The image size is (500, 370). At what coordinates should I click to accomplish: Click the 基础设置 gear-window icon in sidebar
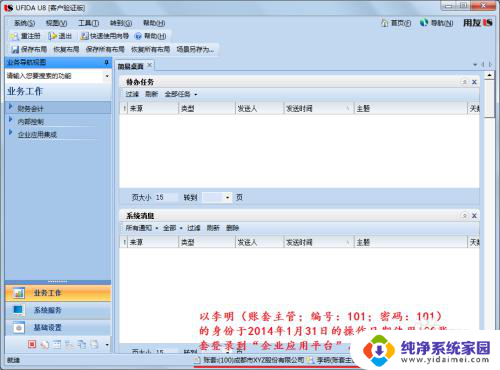[19, 328]
